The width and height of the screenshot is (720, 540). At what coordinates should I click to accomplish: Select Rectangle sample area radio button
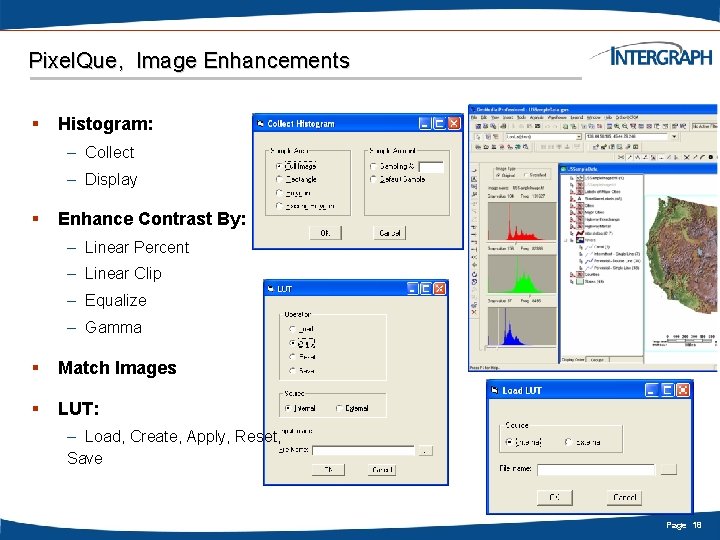pos(279,179)
